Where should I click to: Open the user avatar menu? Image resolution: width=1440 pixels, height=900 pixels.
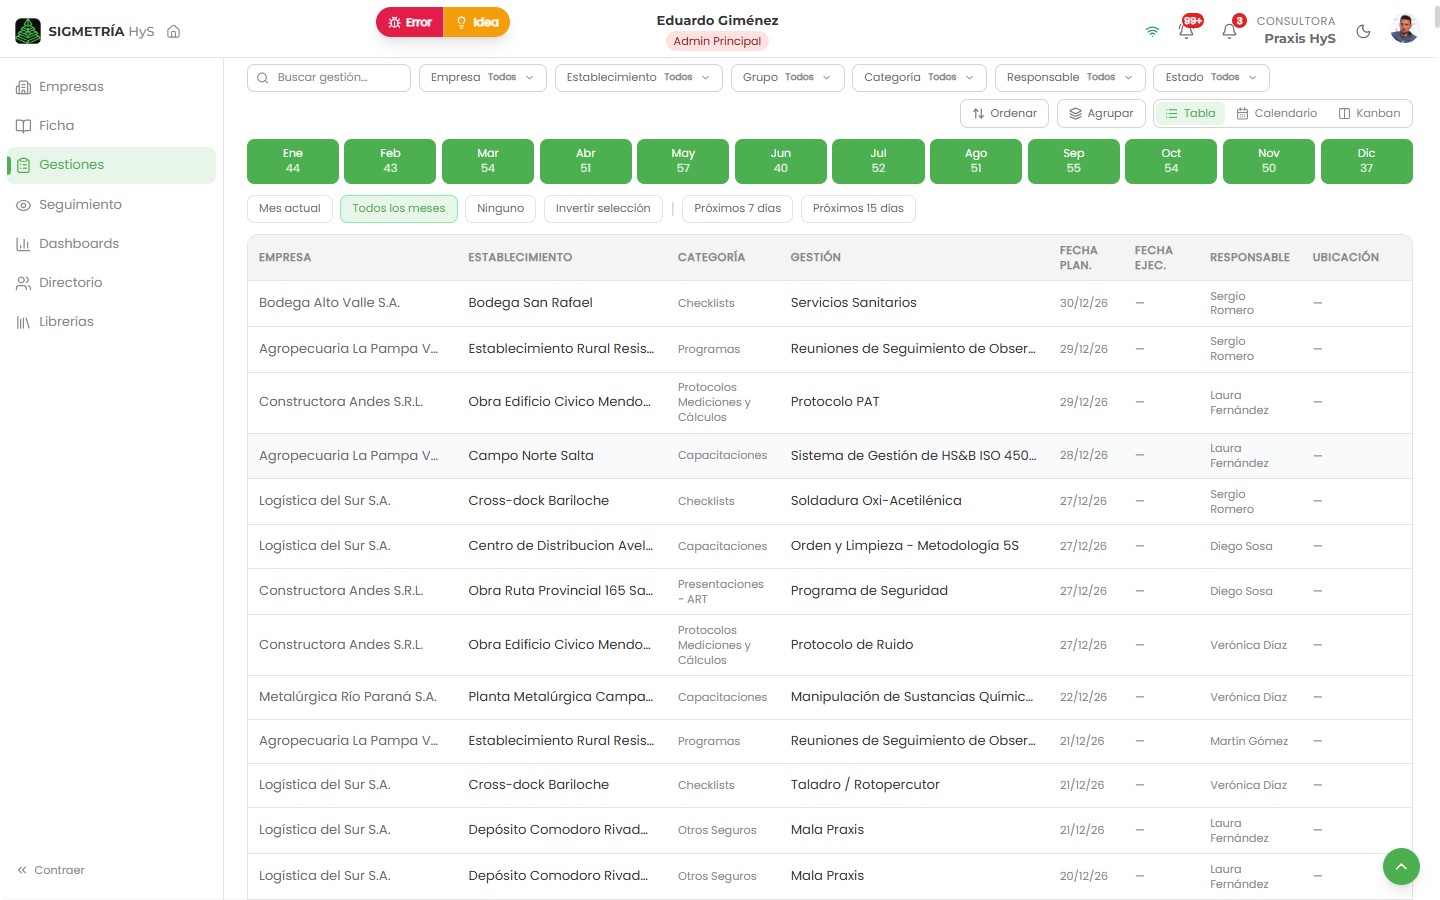1404,29
